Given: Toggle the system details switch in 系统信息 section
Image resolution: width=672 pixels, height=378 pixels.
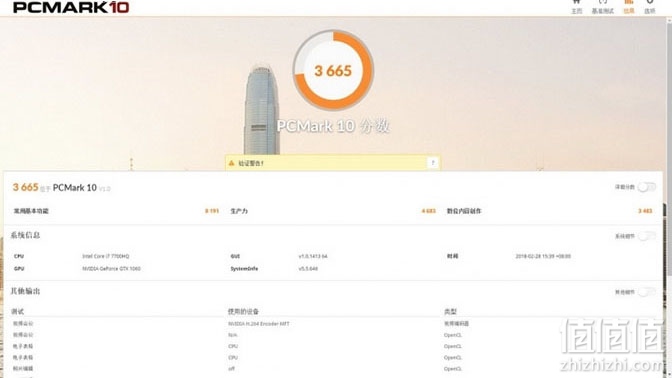Looking at the screenshot, I should pyautogui.click(x=646, y=236).
